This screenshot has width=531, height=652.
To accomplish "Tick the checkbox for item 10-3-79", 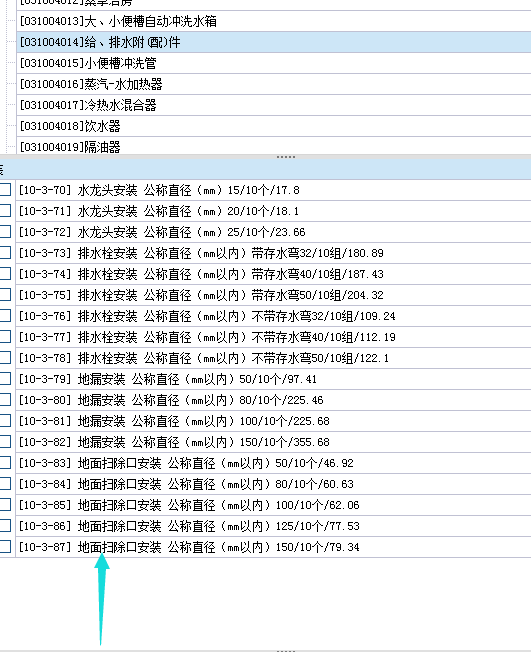I will tap(5, 379).
